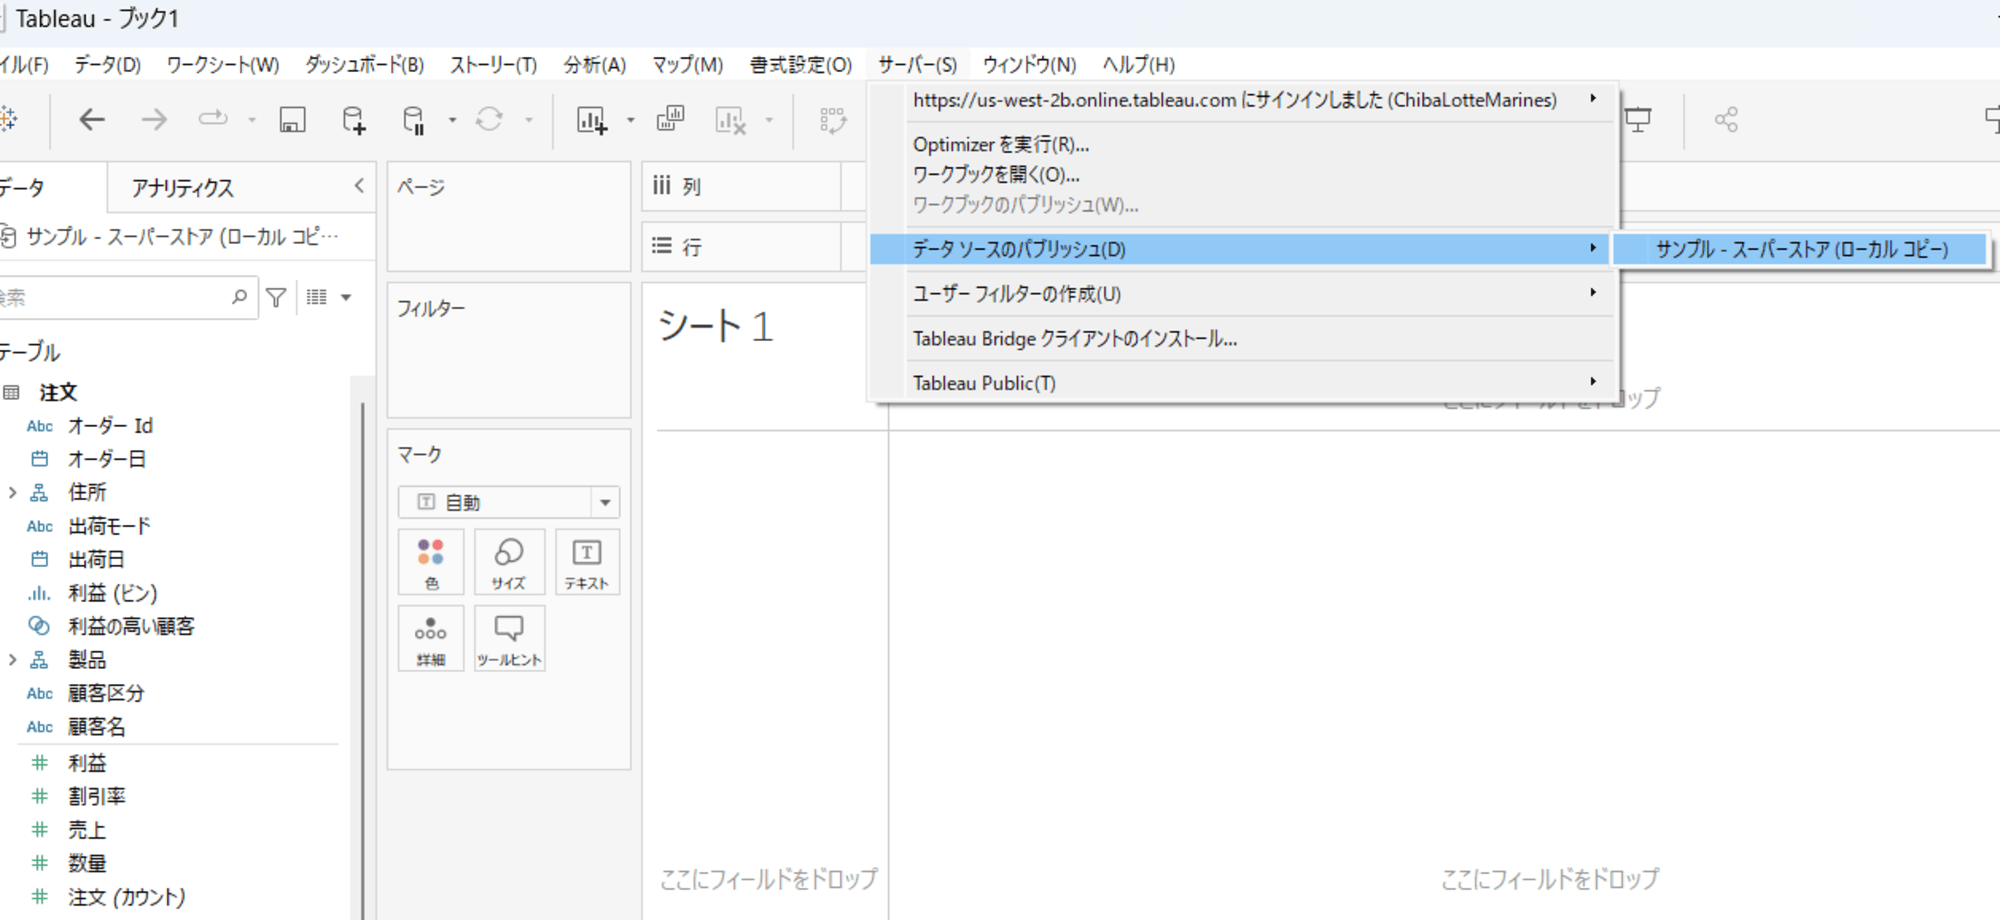
Task: Open the 書式設定(O) menu
Action: point(800,65)
